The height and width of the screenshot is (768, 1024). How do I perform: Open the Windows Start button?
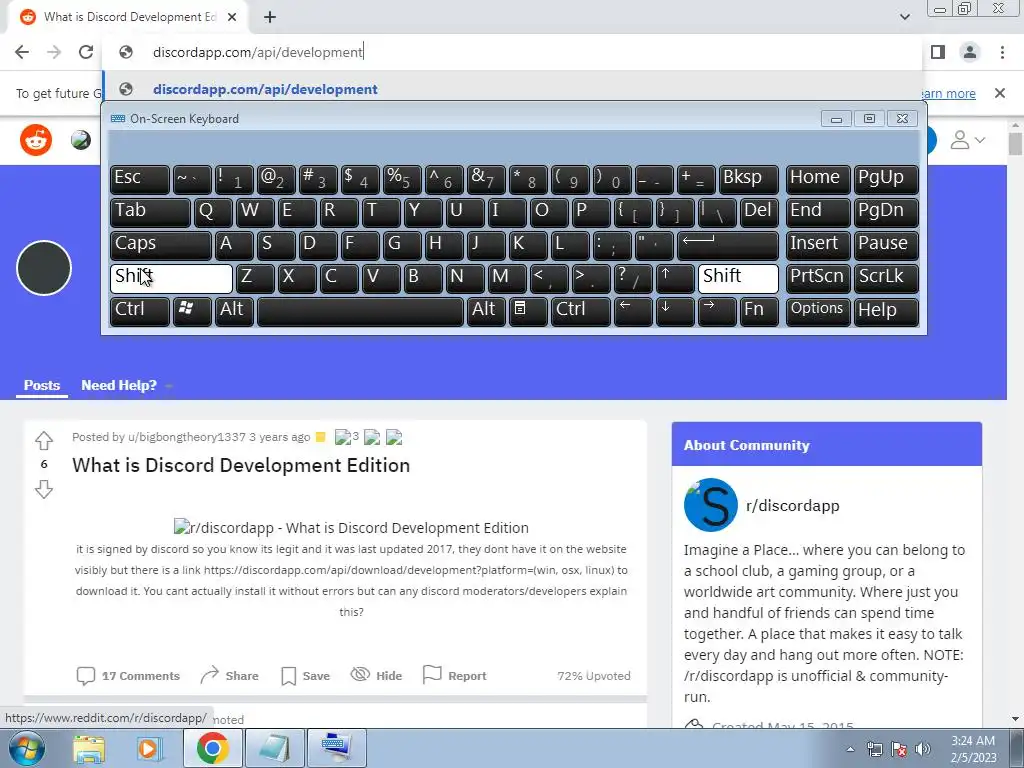(26, 748)
